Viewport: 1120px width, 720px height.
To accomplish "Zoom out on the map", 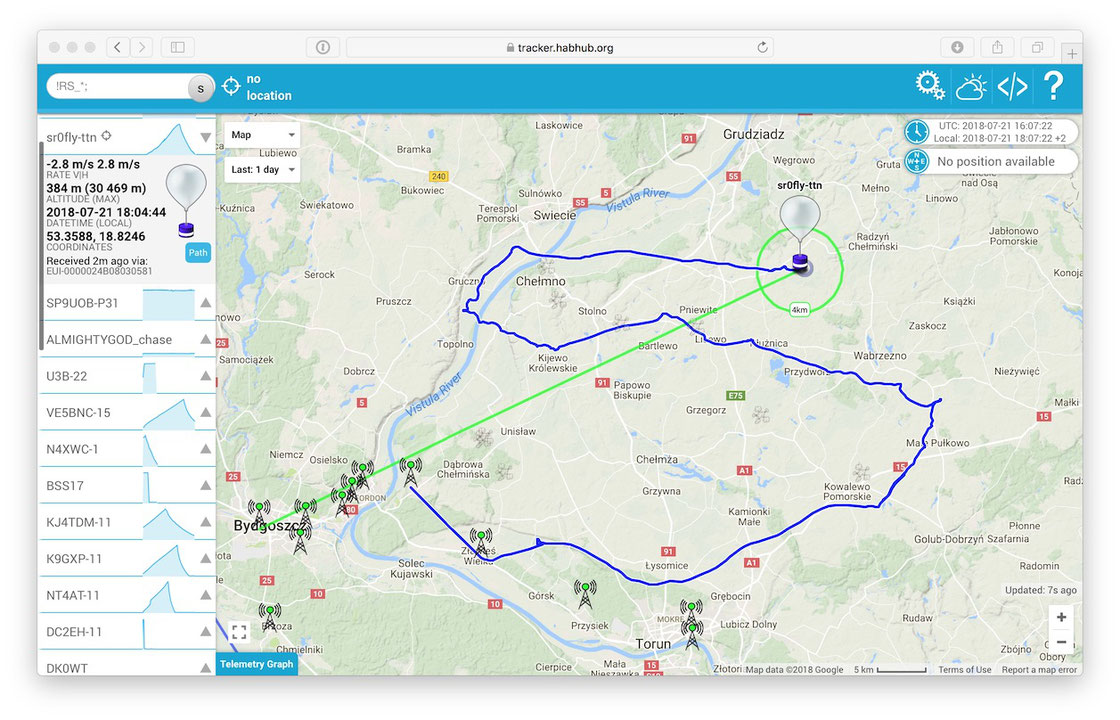I will [x=1061, y=641].
